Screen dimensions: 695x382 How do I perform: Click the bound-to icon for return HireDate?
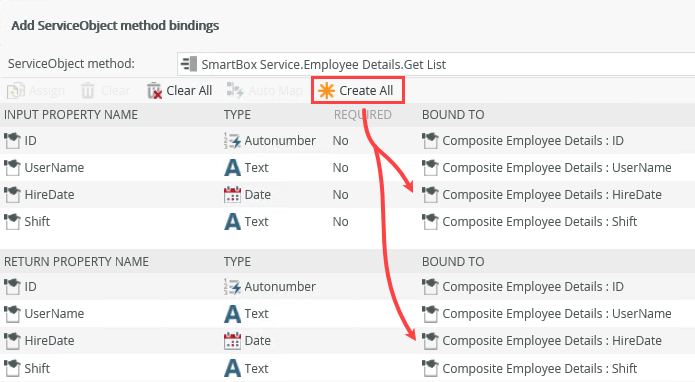coord(430,341)
